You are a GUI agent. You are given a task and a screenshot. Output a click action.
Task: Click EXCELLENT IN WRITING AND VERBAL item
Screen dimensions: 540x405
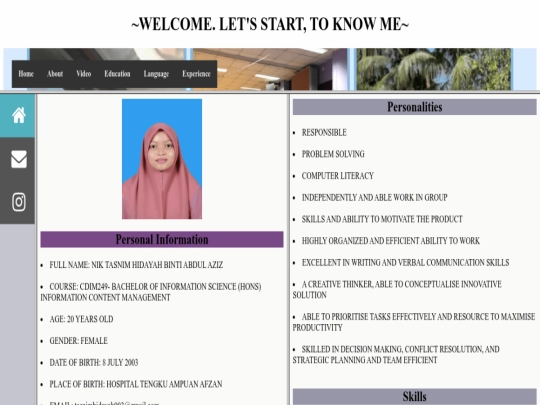click(405, 263)
